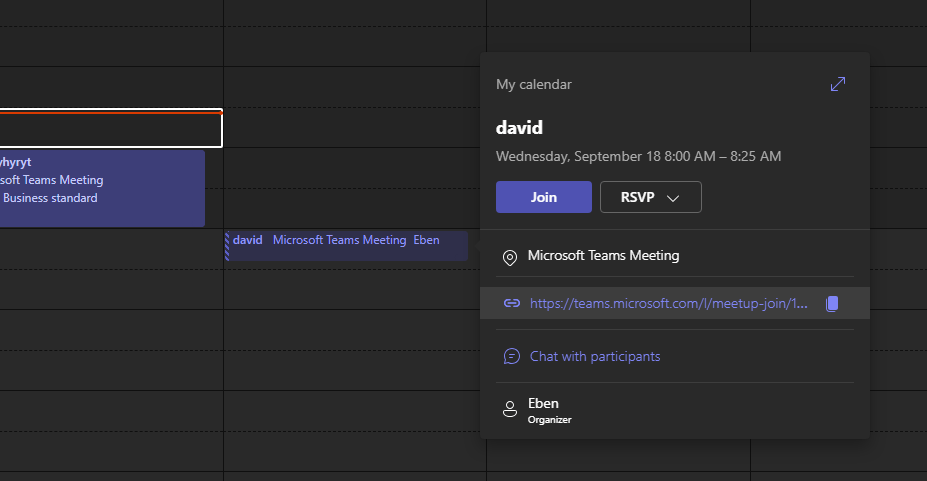Click the location pin icon
927x481 pixels.
click(510, 257)
